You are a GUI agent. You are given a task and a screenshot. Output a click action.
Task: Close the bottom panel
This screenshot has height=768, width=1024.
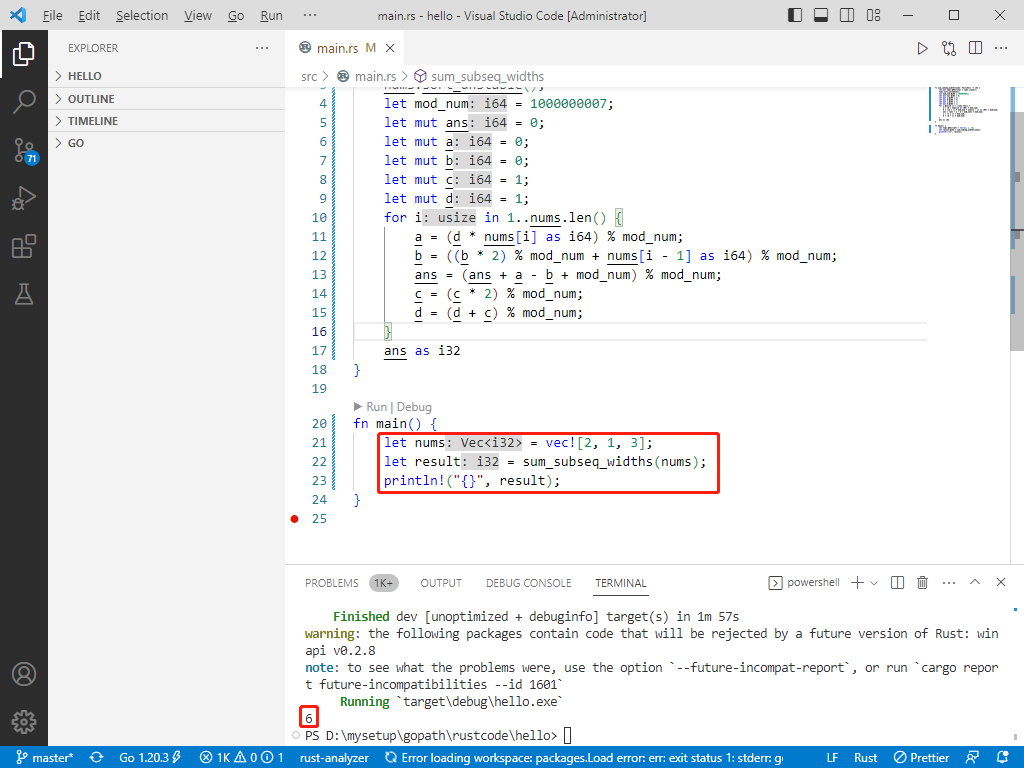coord(1000,582)
